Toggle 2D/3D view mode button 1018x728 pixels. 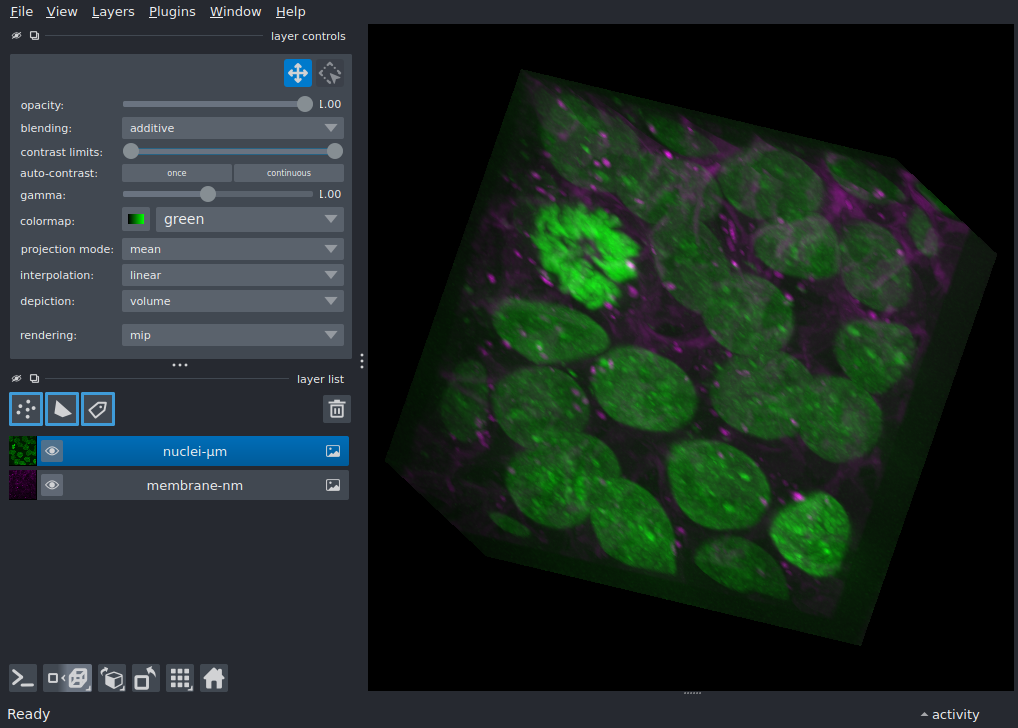click(x=68, y=678)
